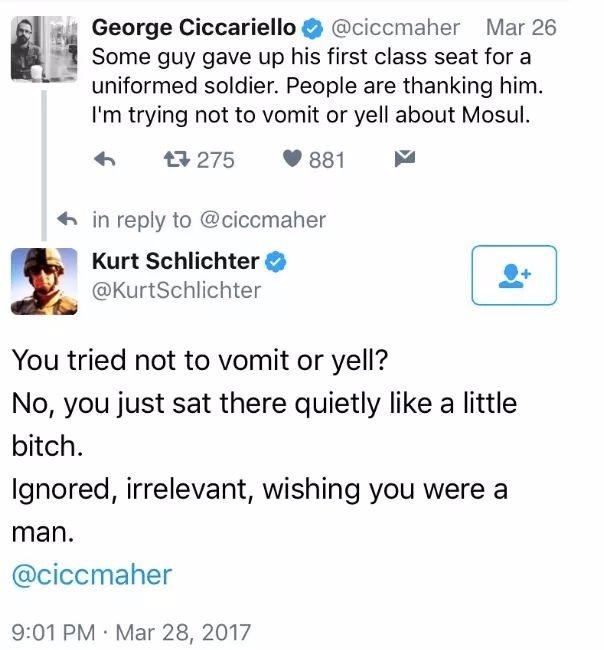Like the tweet with 881 hearts
The height and width of the screenshot is (650, 604).
point(293,159)
